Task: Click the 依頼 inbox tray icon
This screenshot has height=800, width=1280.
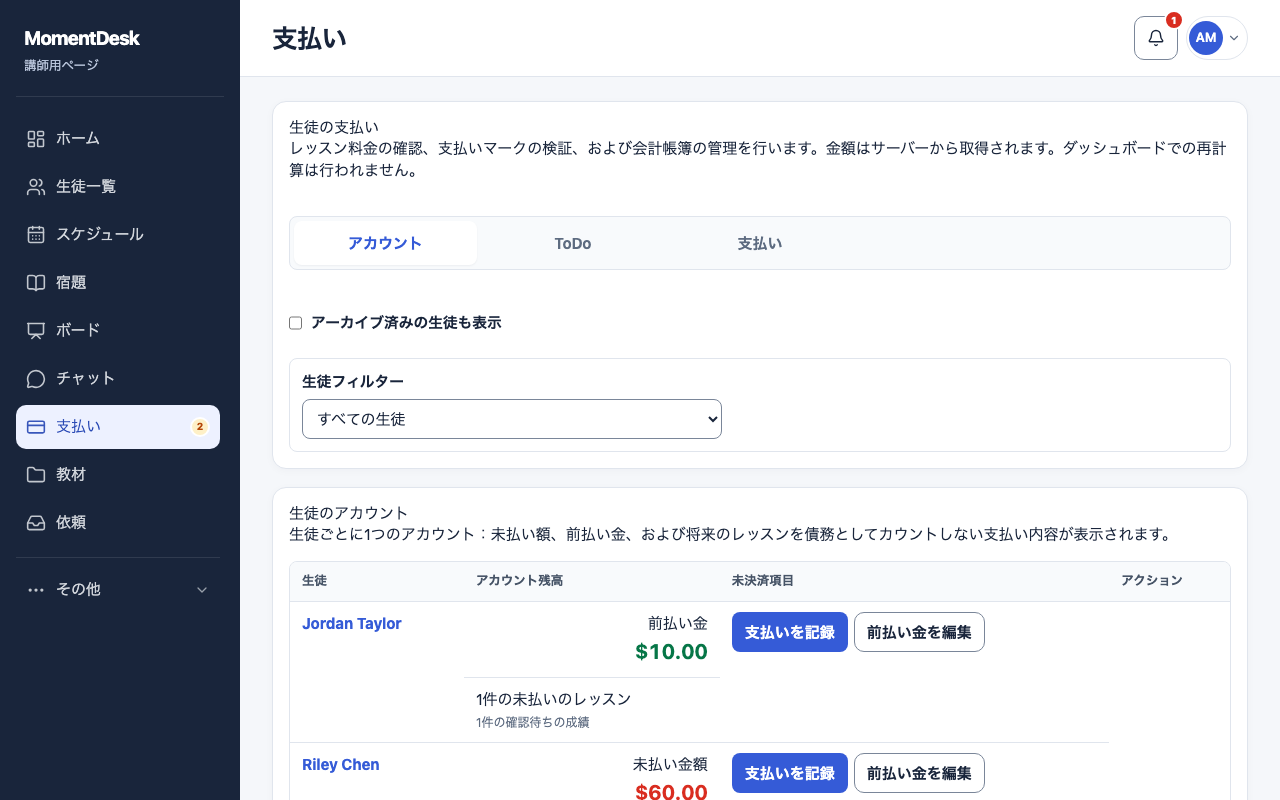Action: tap(36, 523)
